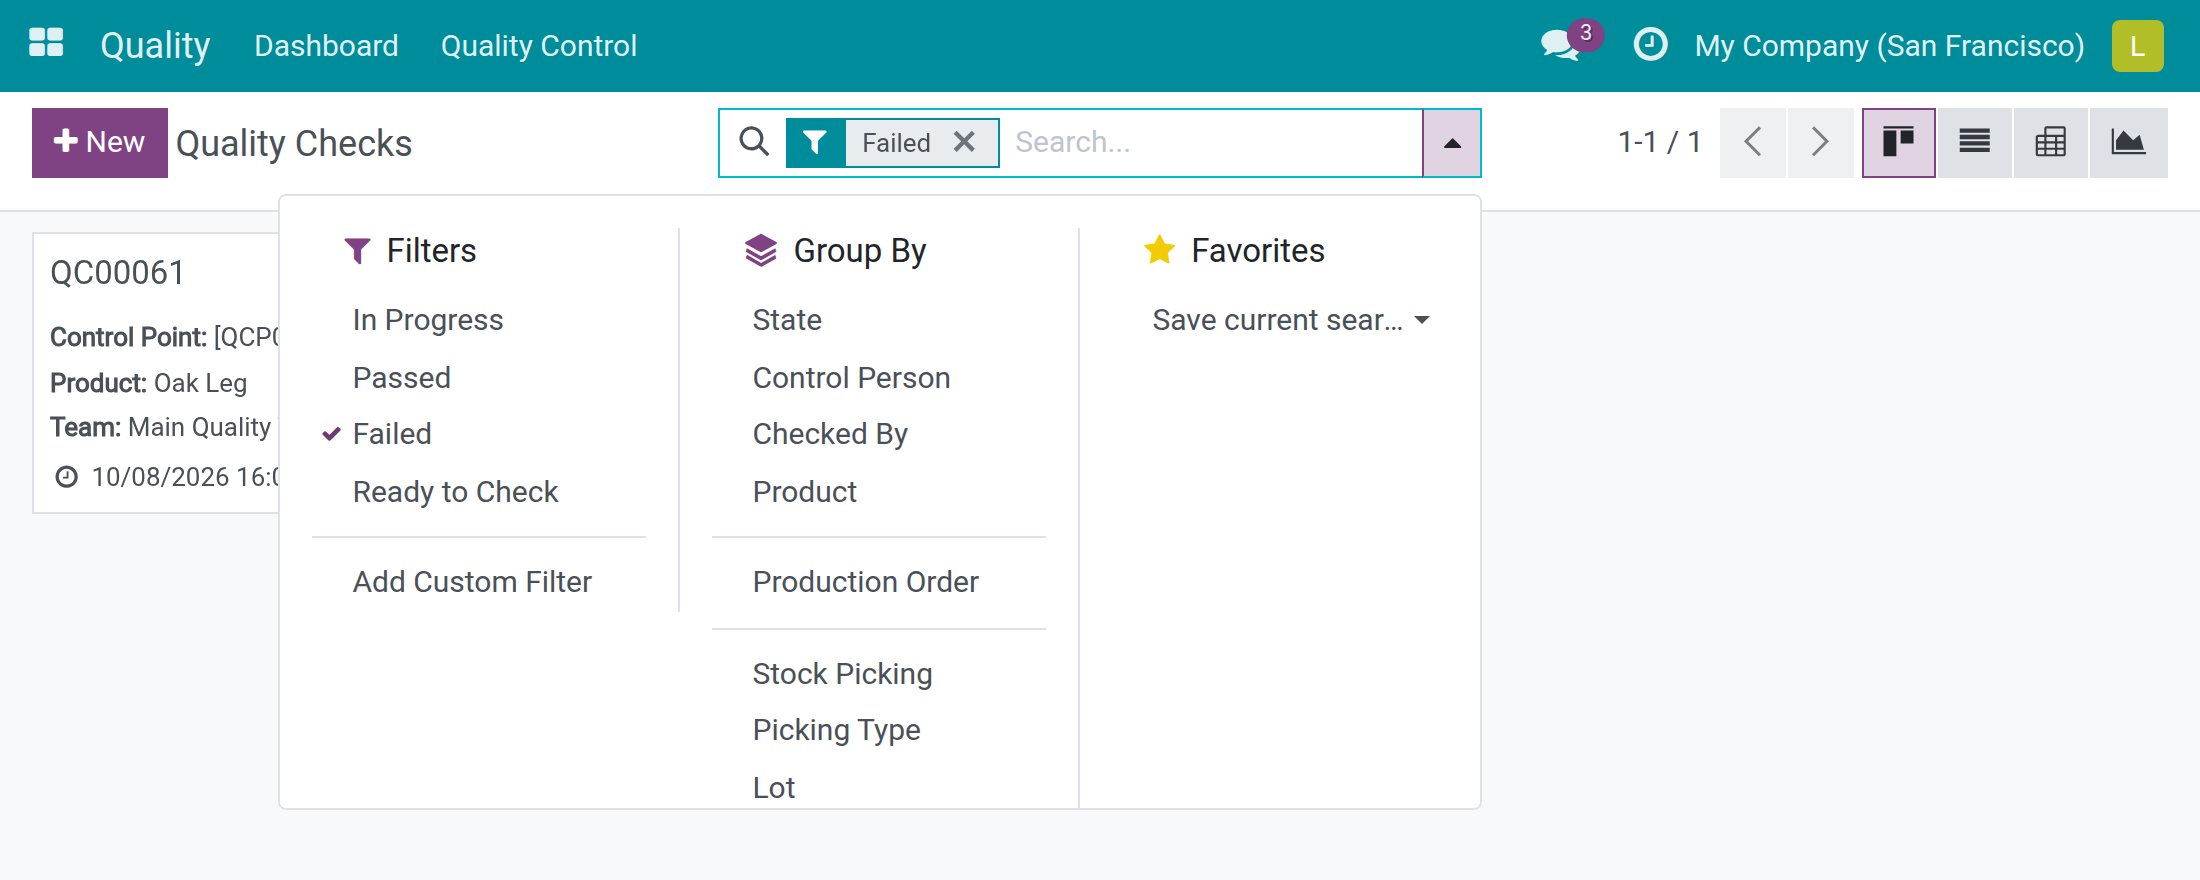Open the Dashboard menu

[x=326, y=46]
